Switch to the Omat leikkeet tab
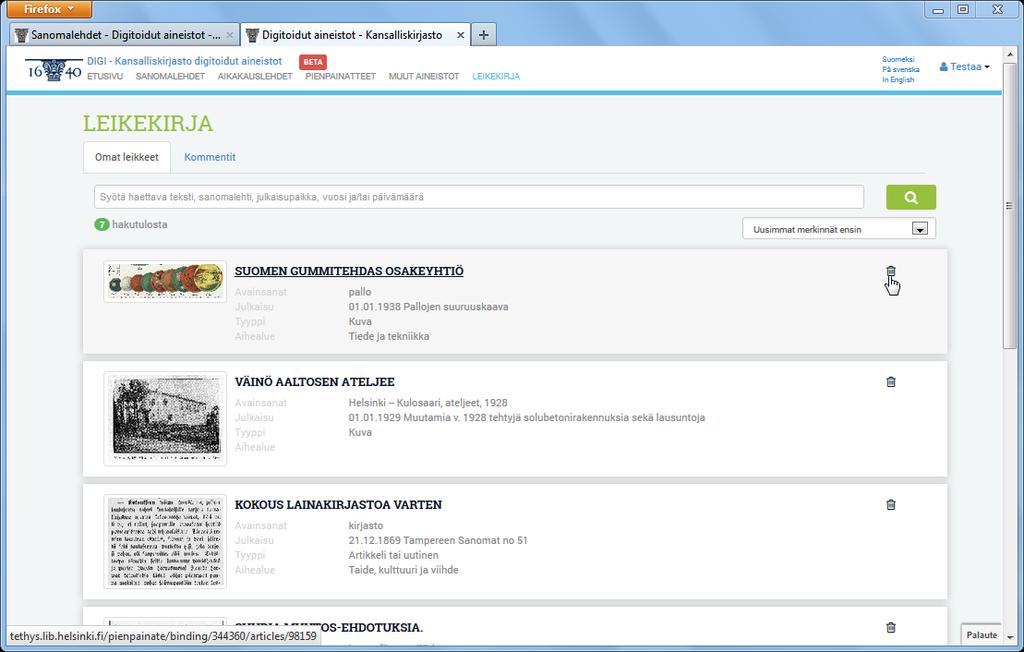 pyautogui.click(x=127, y=157)
